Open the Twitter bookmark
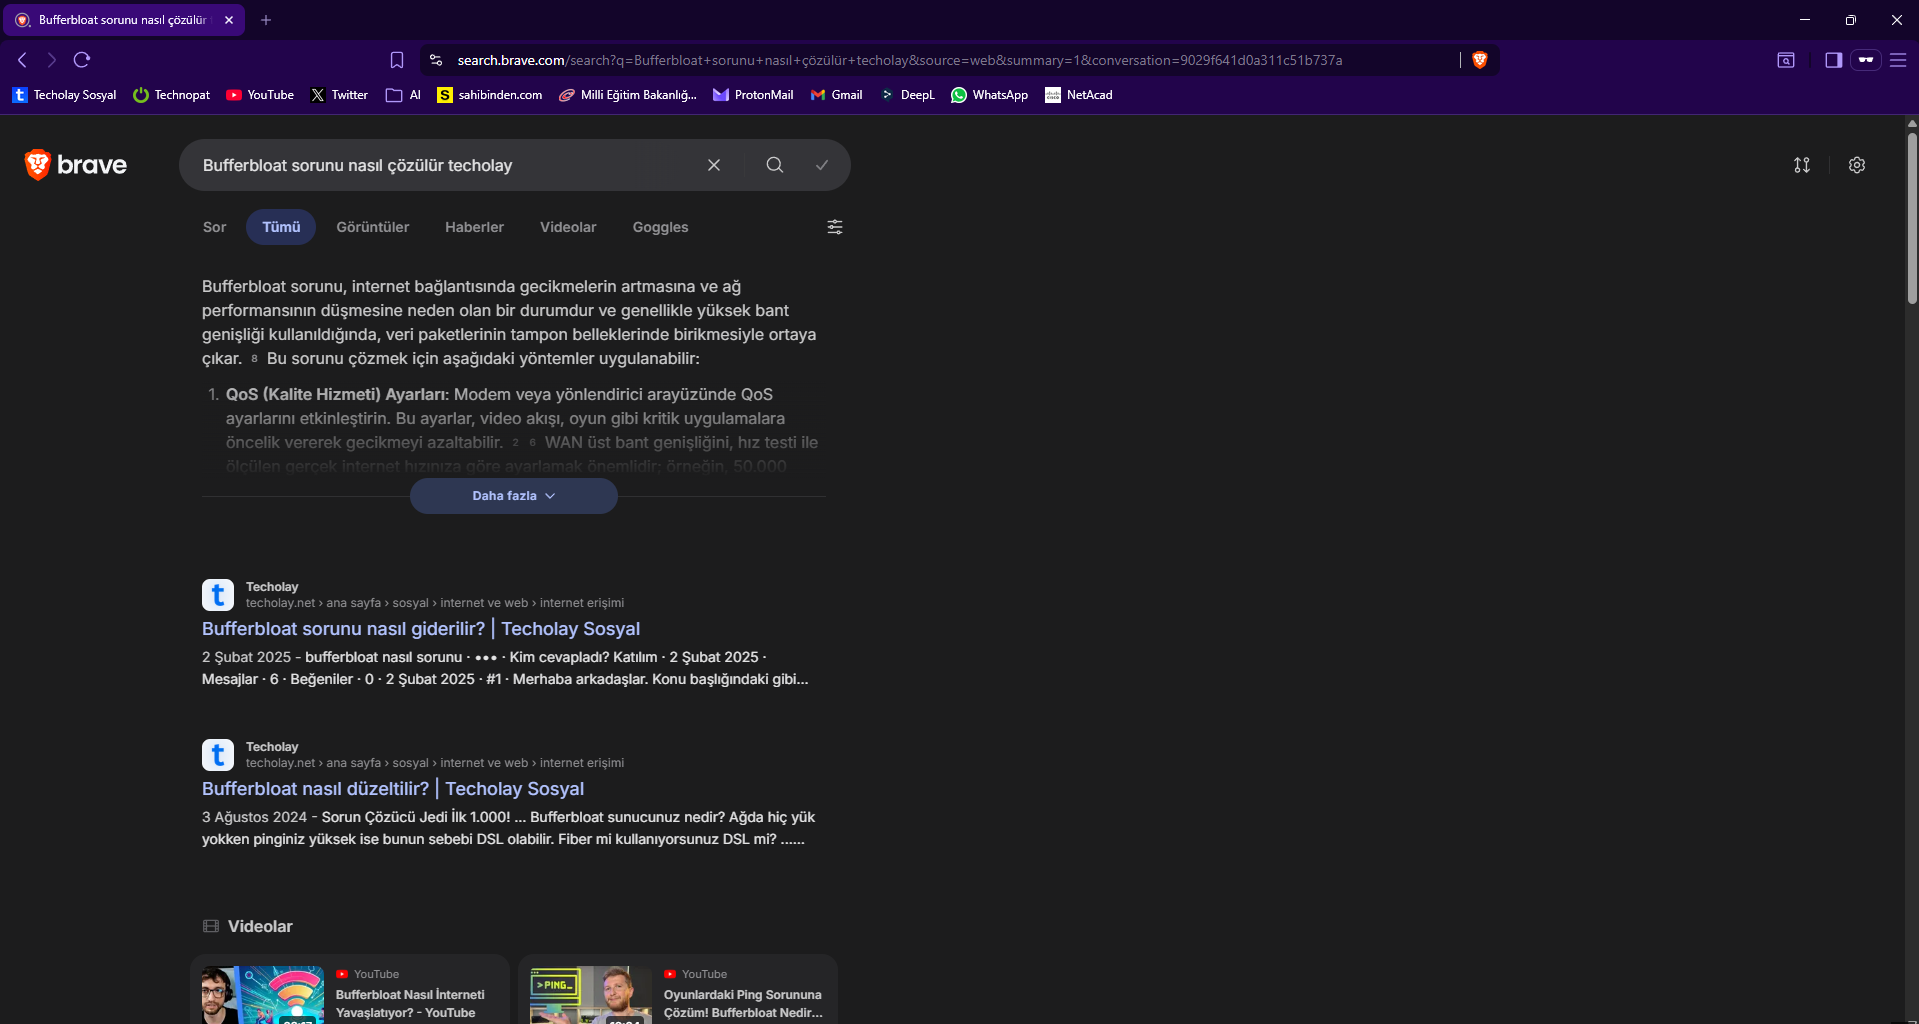Image resolution: width=1919 pixels, height=1024 pixels. click(x=340, y=95)
